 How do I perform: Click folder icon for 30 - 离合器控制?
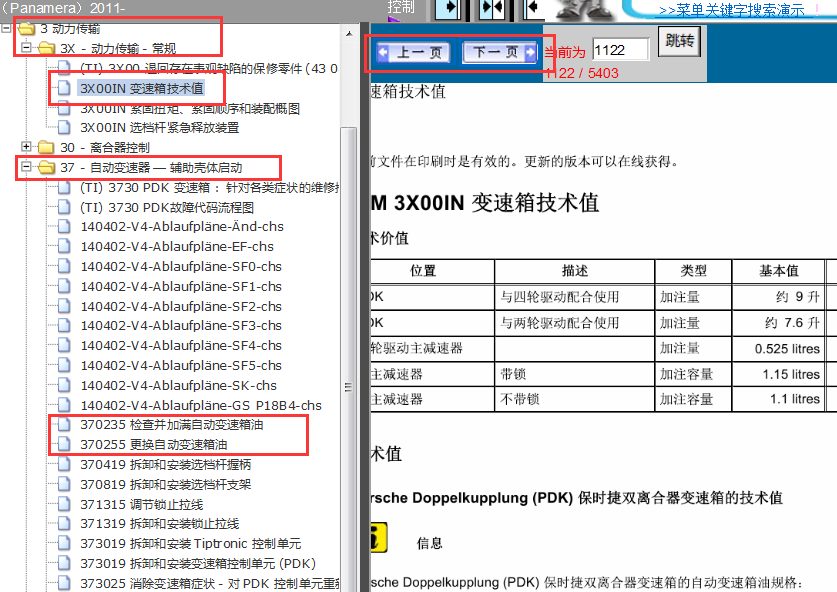coord(46,147)
